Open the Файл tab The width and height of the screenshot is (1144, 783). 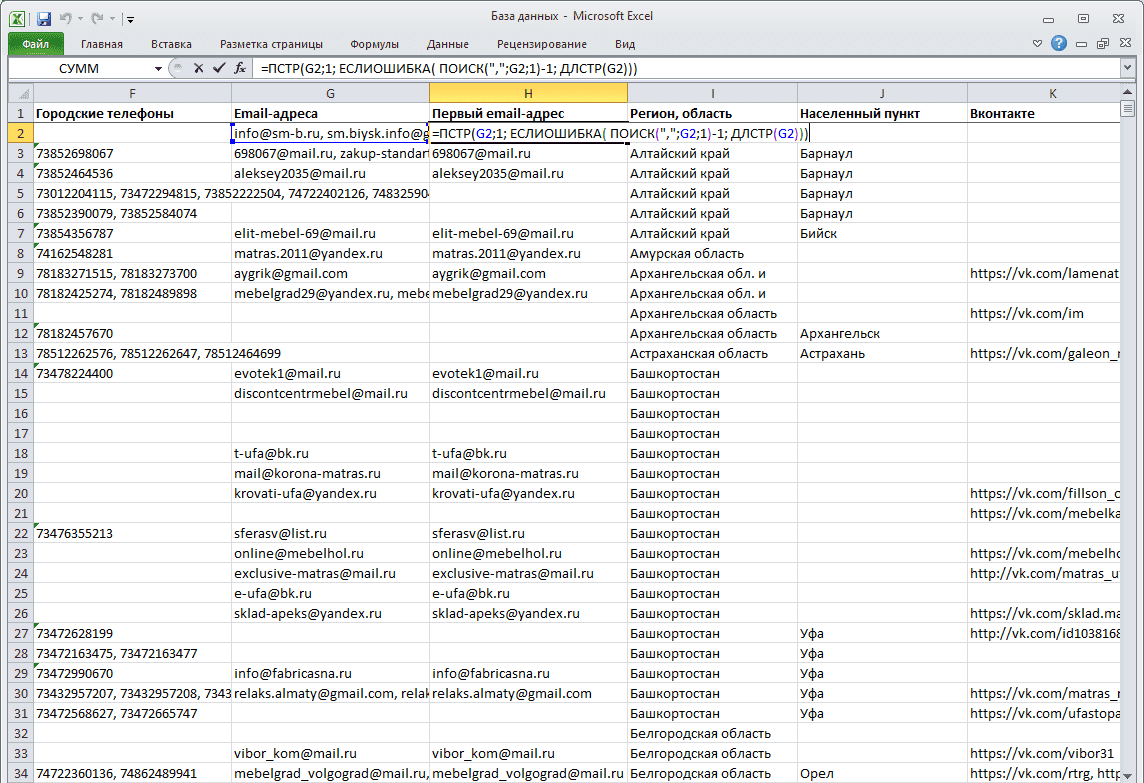[36, 44]
